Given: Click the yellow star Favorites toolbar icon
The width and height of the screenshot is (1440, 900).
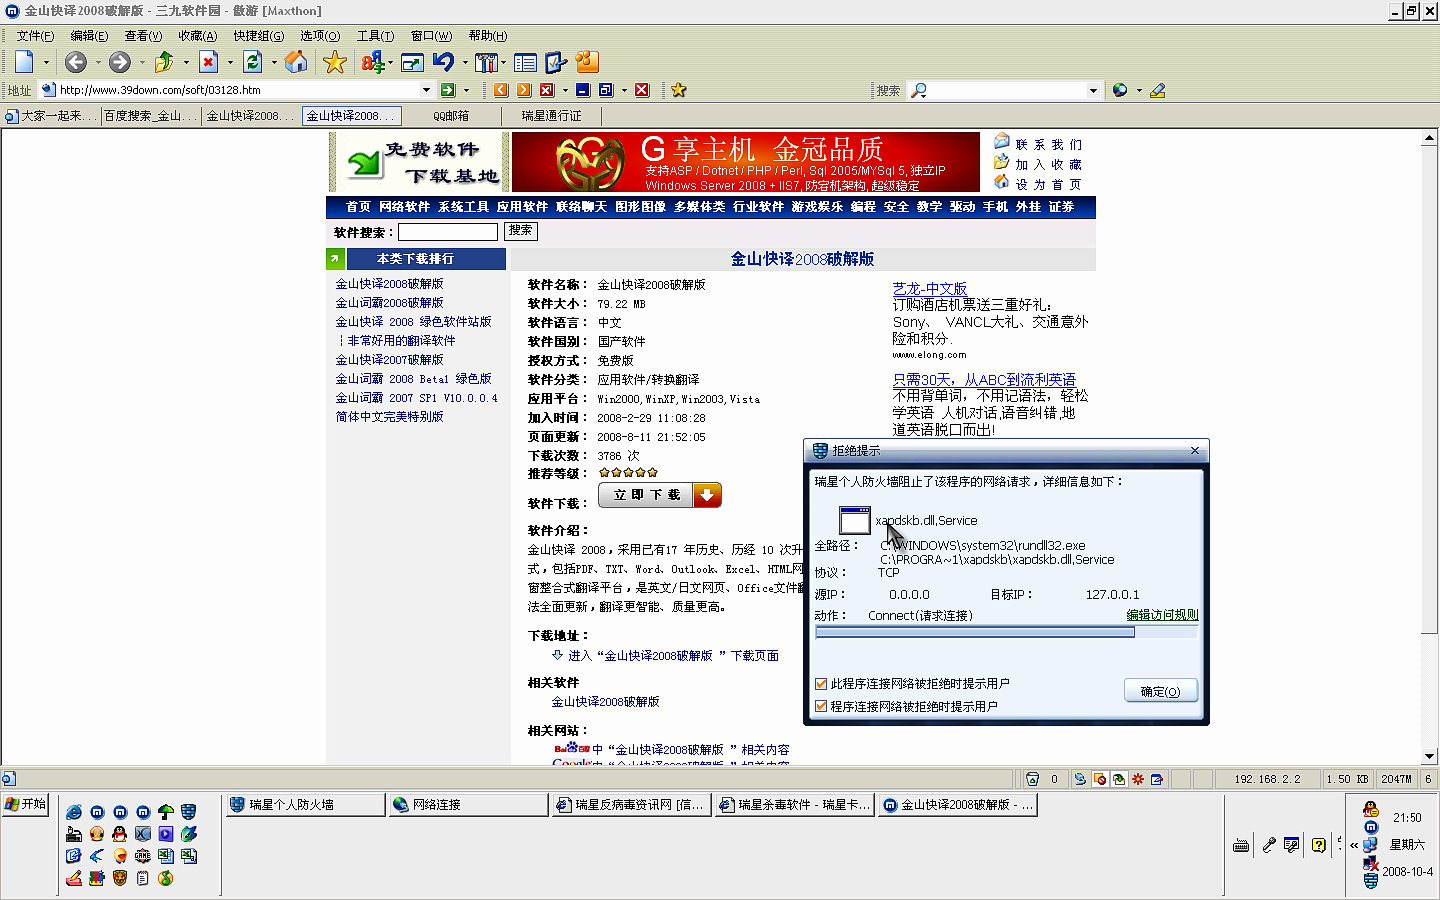Looking at the screenshot, I should [335, 62].
